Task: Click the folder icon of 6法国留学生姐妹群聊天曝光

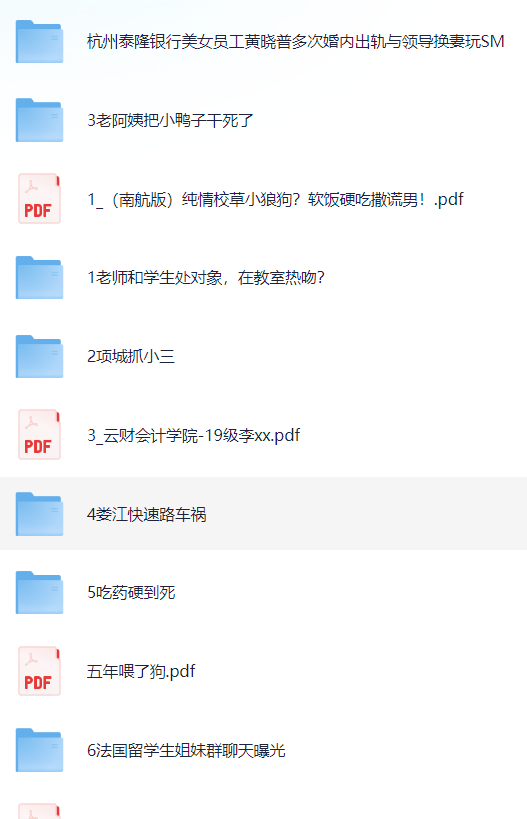Action: 39,750
